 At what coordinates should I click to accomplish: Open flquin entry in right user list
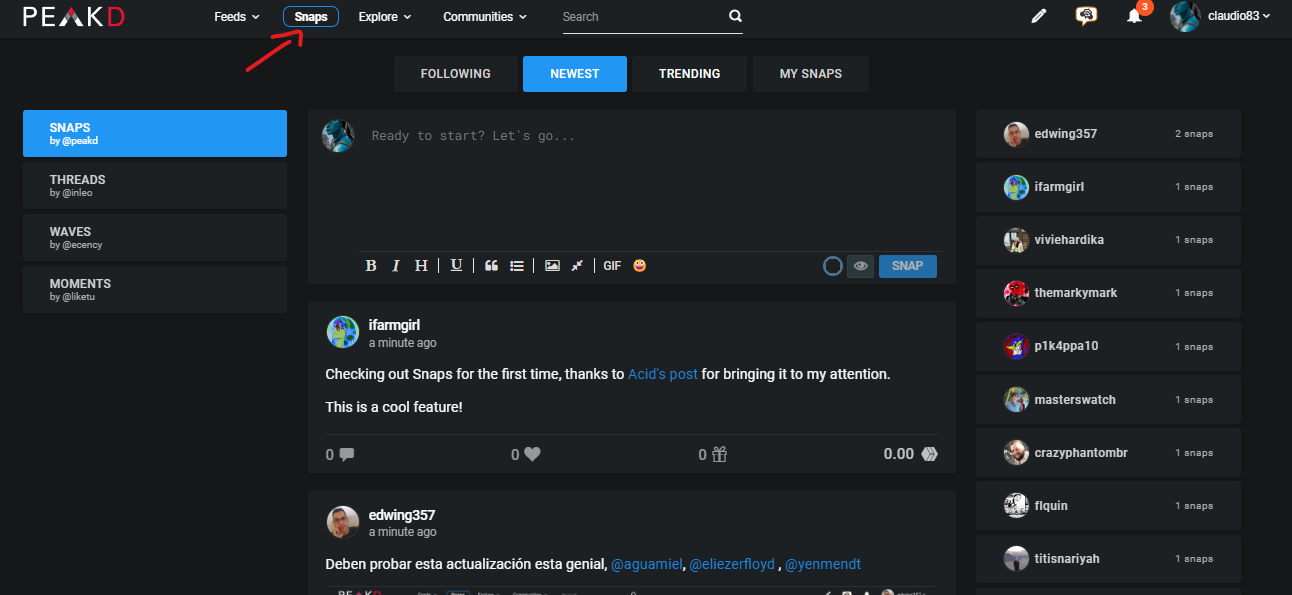[x=1108, y=505]
